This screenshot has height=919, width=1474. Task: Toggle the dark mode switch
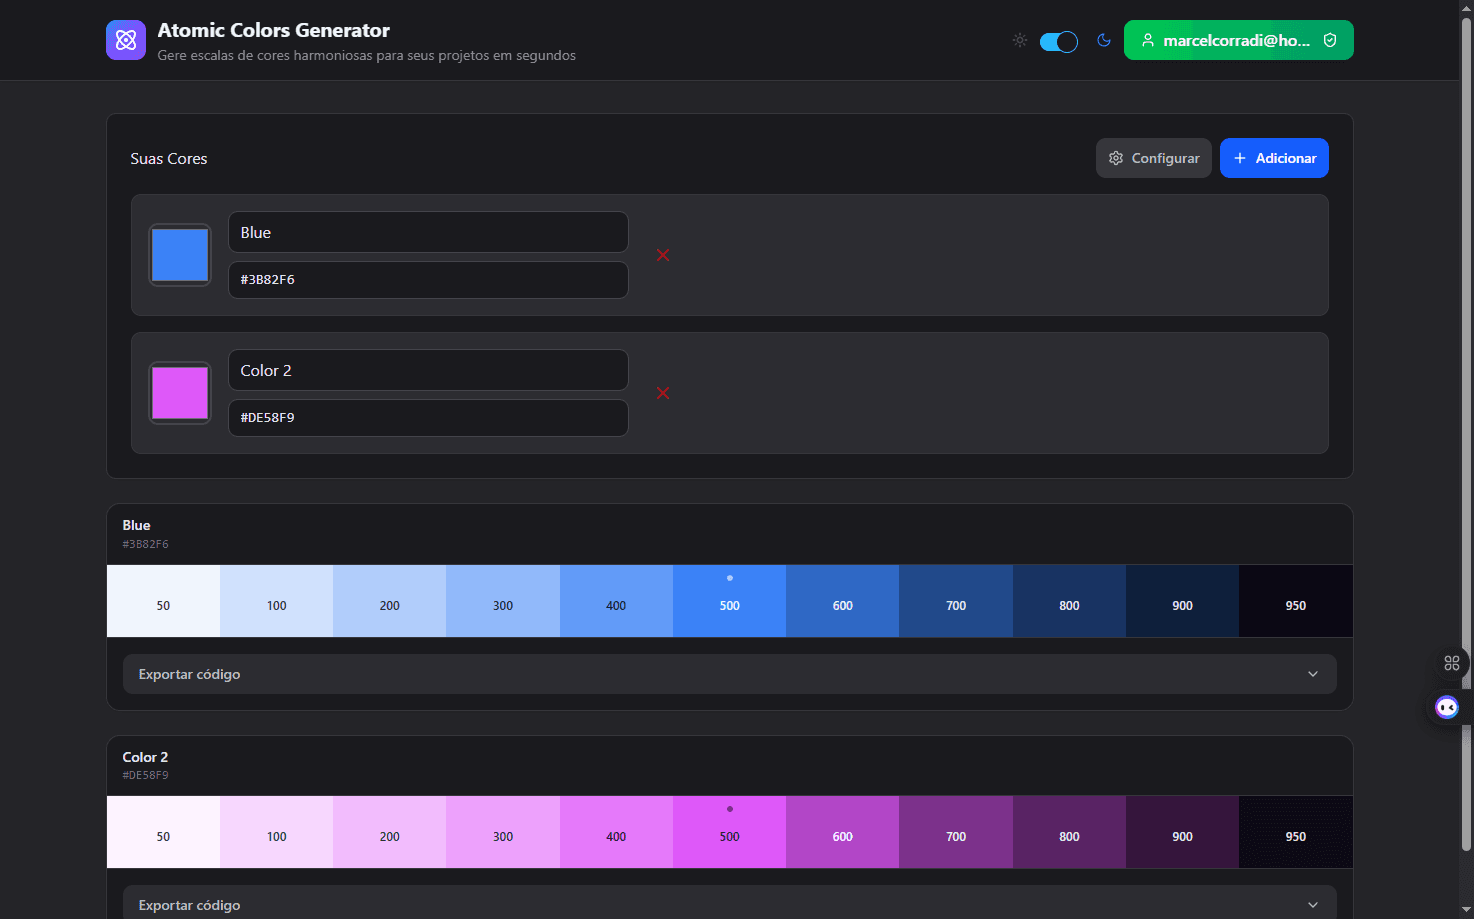1058,41
